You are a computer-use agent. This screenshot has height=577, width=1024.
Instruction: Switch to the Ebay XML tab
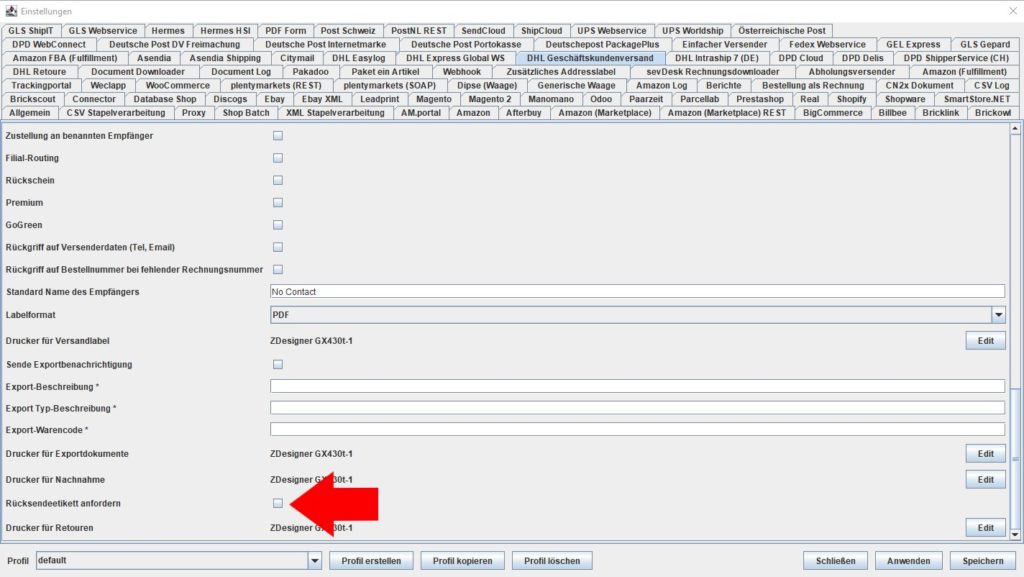[x=322, y=99]
